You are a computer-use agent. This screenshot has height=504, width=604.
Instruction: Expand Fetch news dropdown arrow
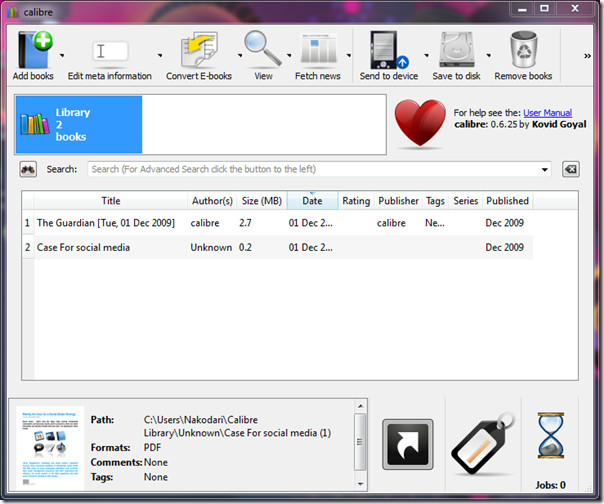tap(349, 55)
